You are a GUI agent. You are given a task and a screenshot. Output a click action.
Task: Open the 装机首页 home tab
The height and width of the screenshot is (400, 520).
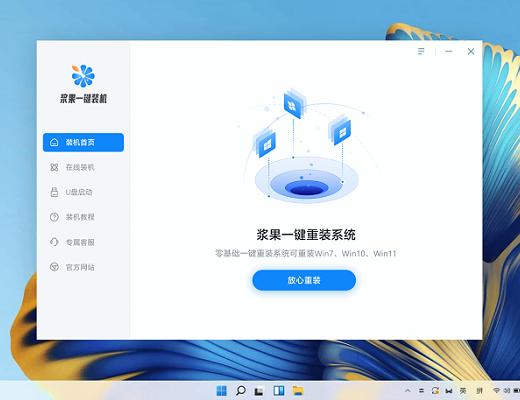83,142
